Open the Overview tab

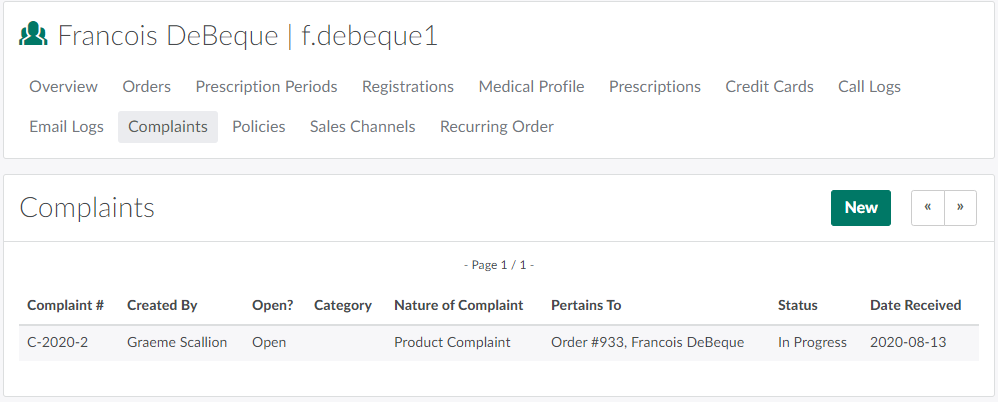pyautogui.click(x=63, y=87)
